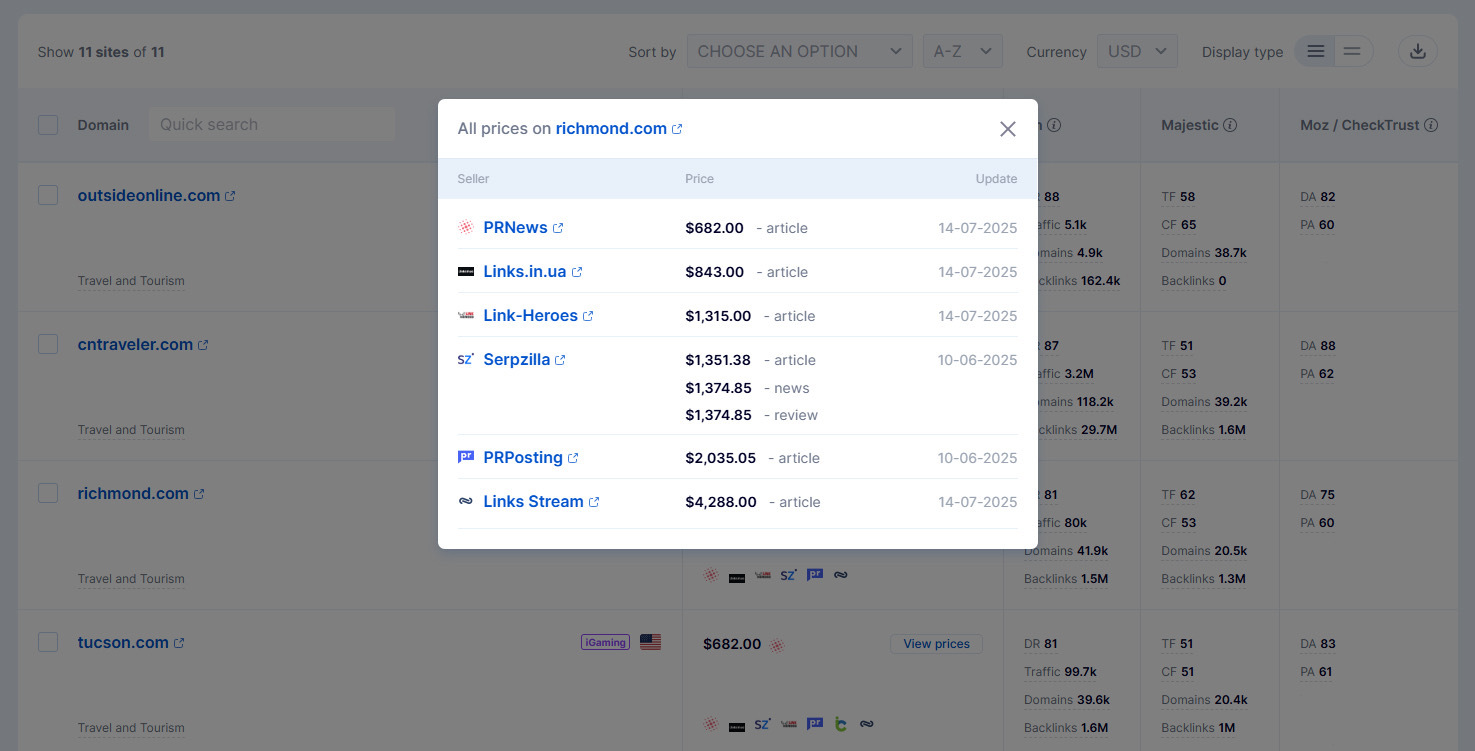The image size is (1475, 751).
Task: Focus the Quick search domain field
Action: click(272, 125)
